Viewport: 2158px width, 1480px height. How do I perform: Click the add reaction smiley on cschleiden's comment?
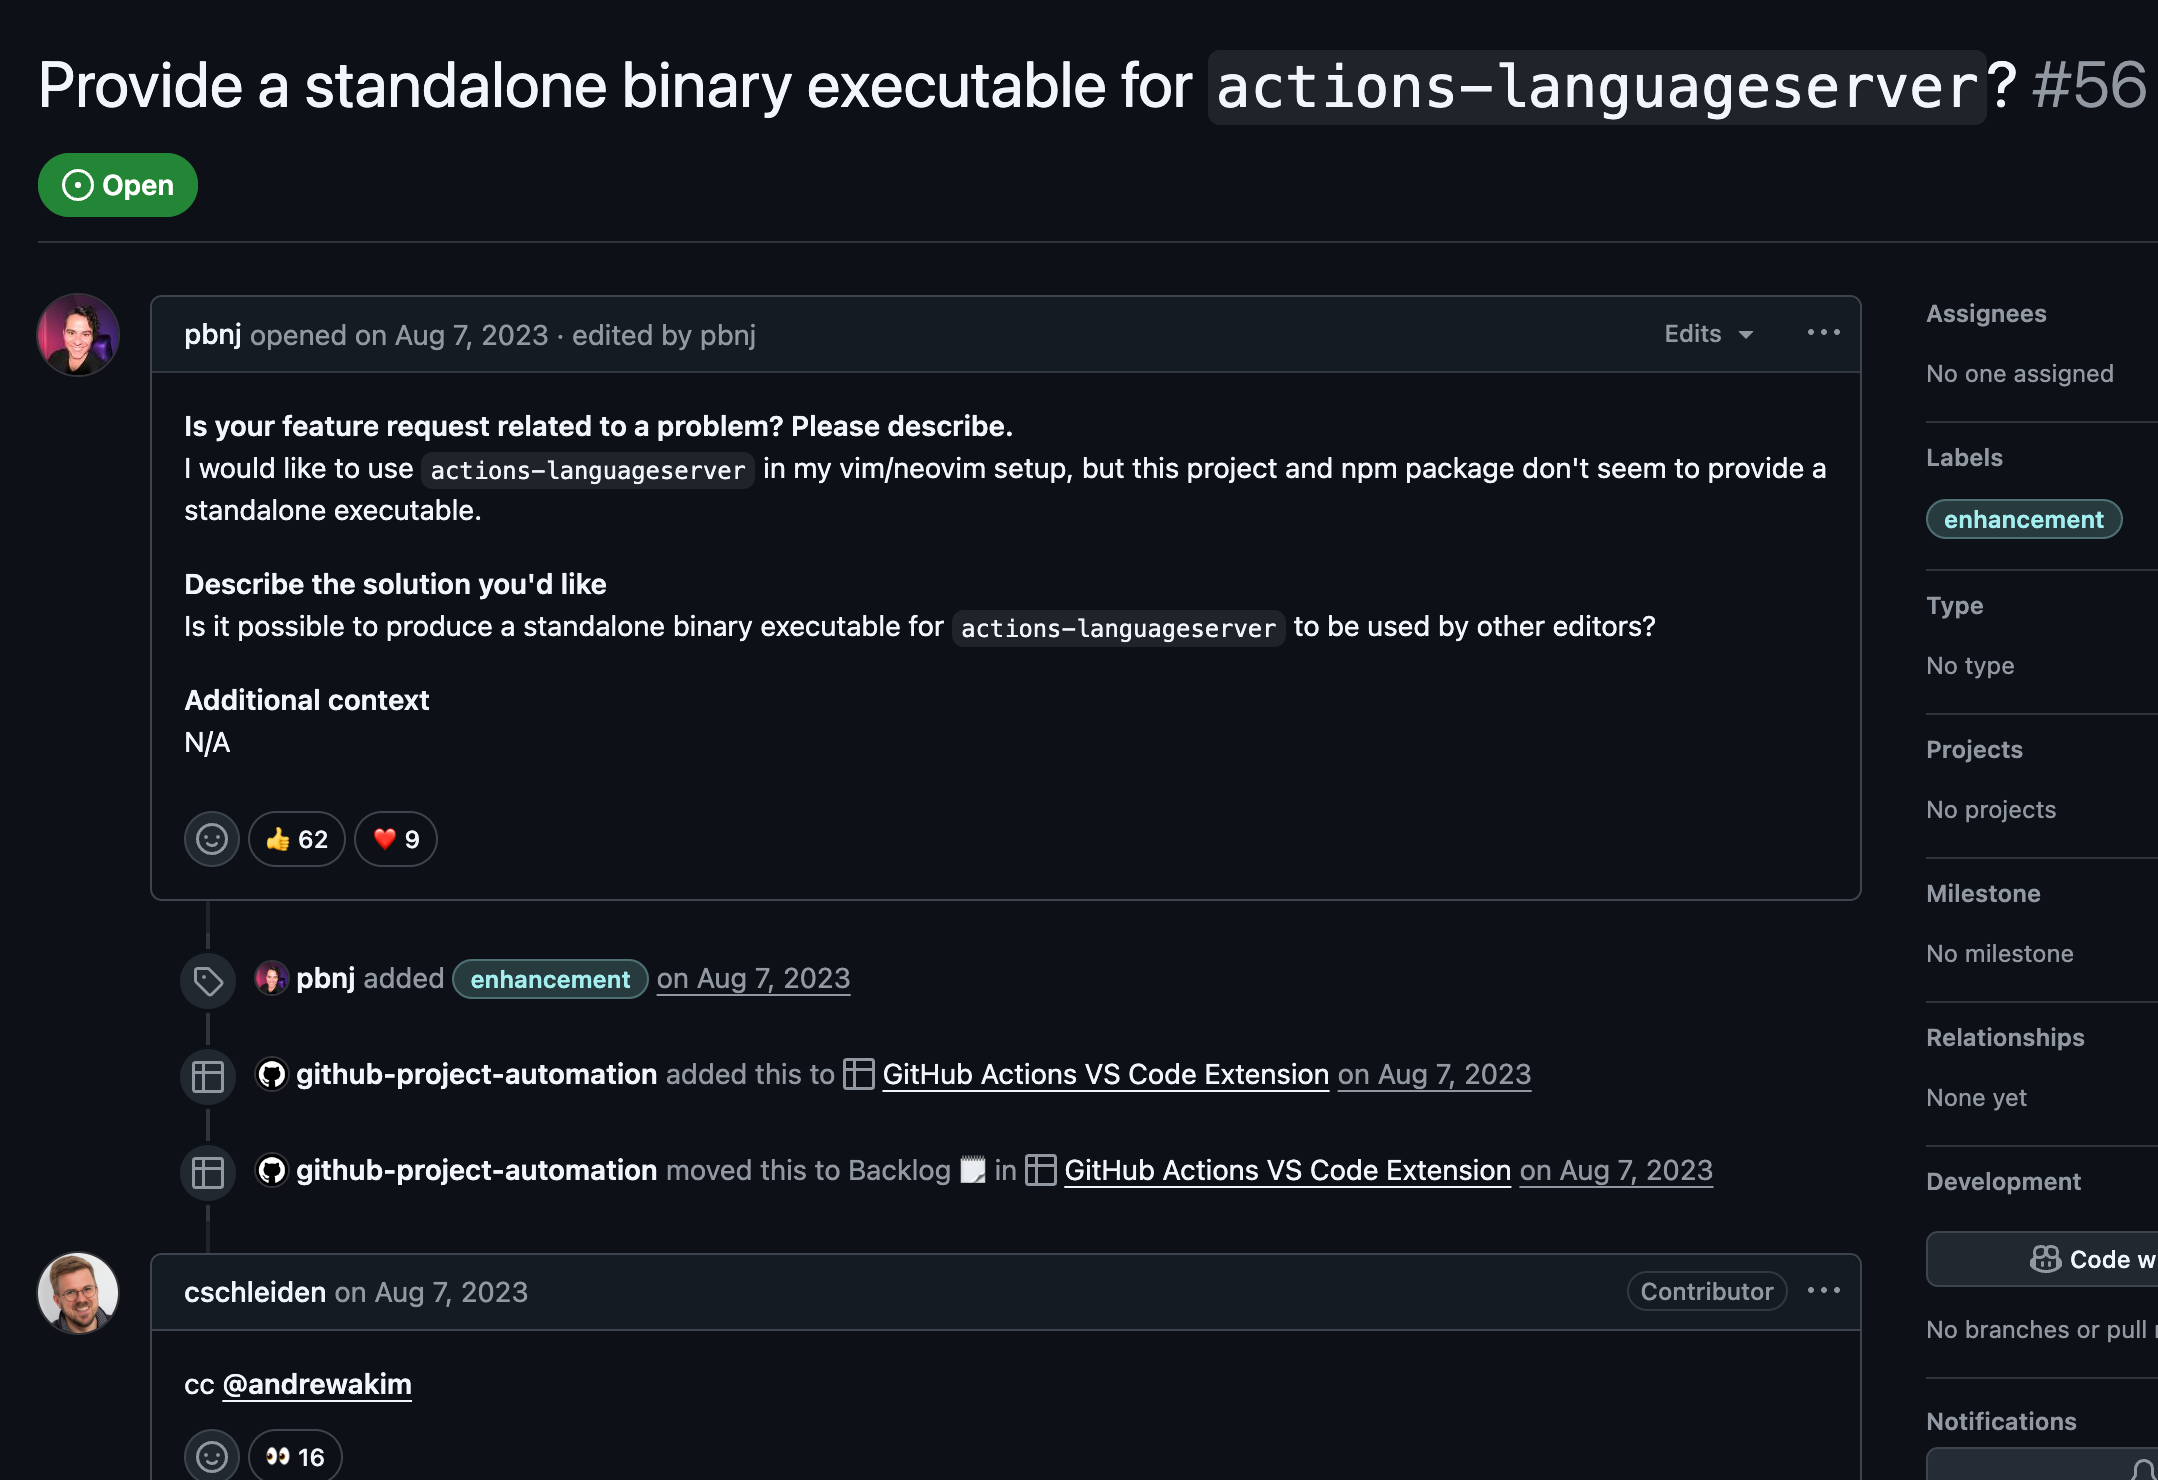pos(211,1457)
